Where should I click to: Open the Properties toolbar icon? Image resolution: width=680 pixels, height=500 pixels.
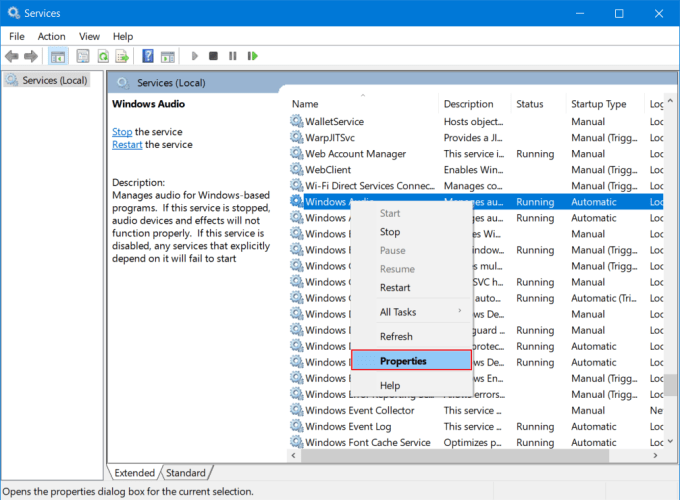click(x=83, y=56)
